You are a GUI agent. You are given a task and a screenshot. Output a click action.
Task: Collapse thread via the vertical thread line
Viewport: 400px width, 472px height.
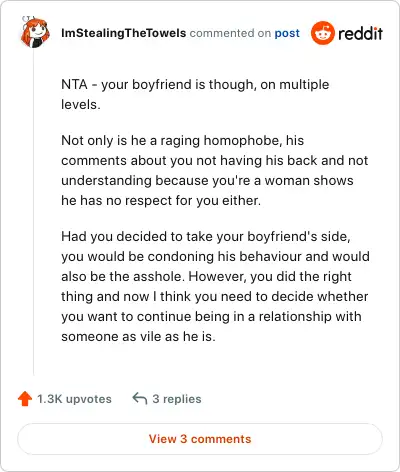point(34,213)
